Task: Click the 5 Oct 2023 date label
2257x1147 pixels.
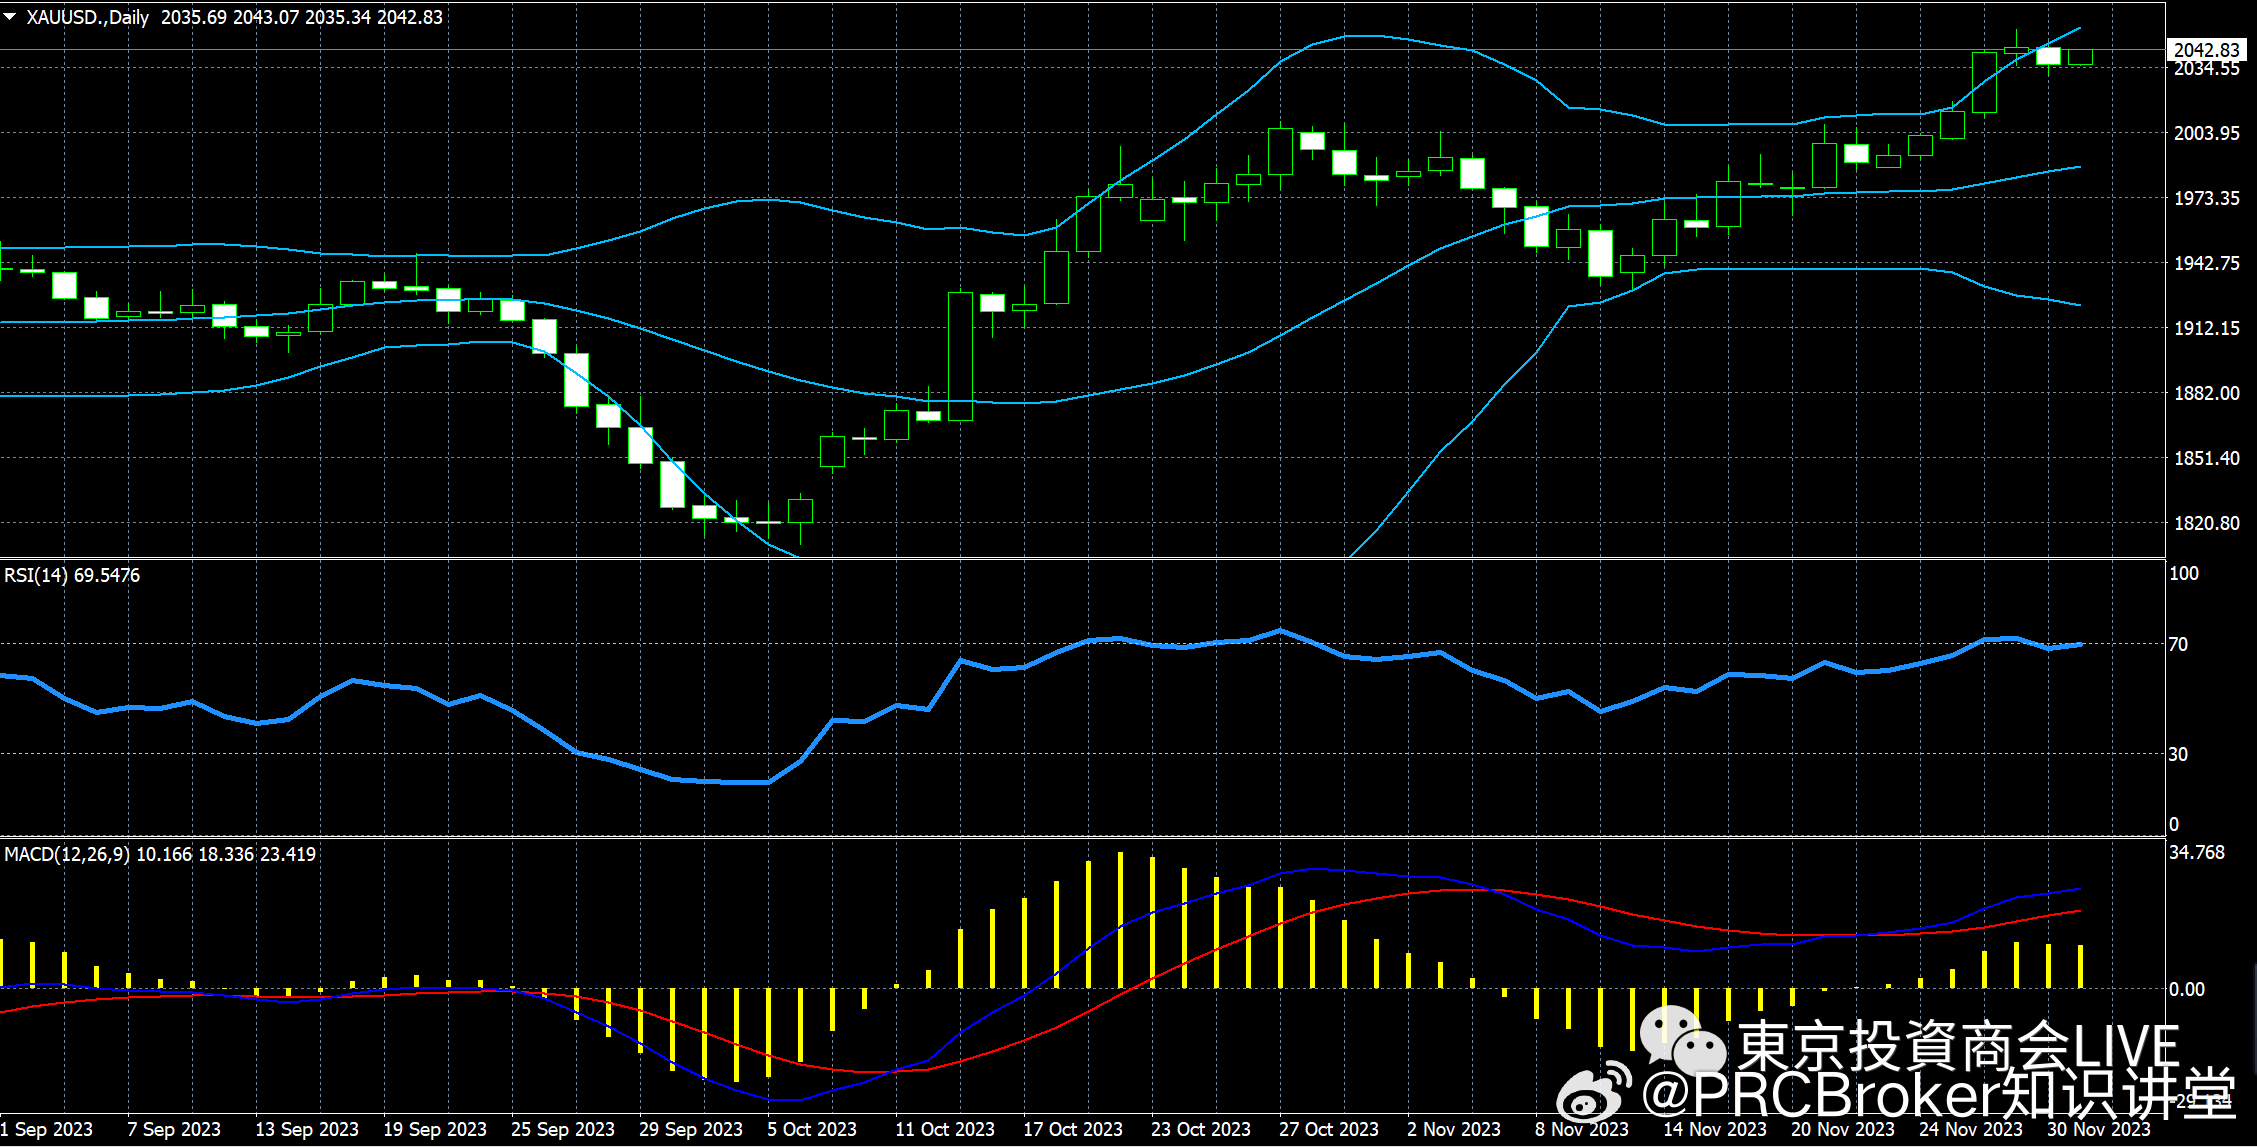Action: coord(812,1129)
